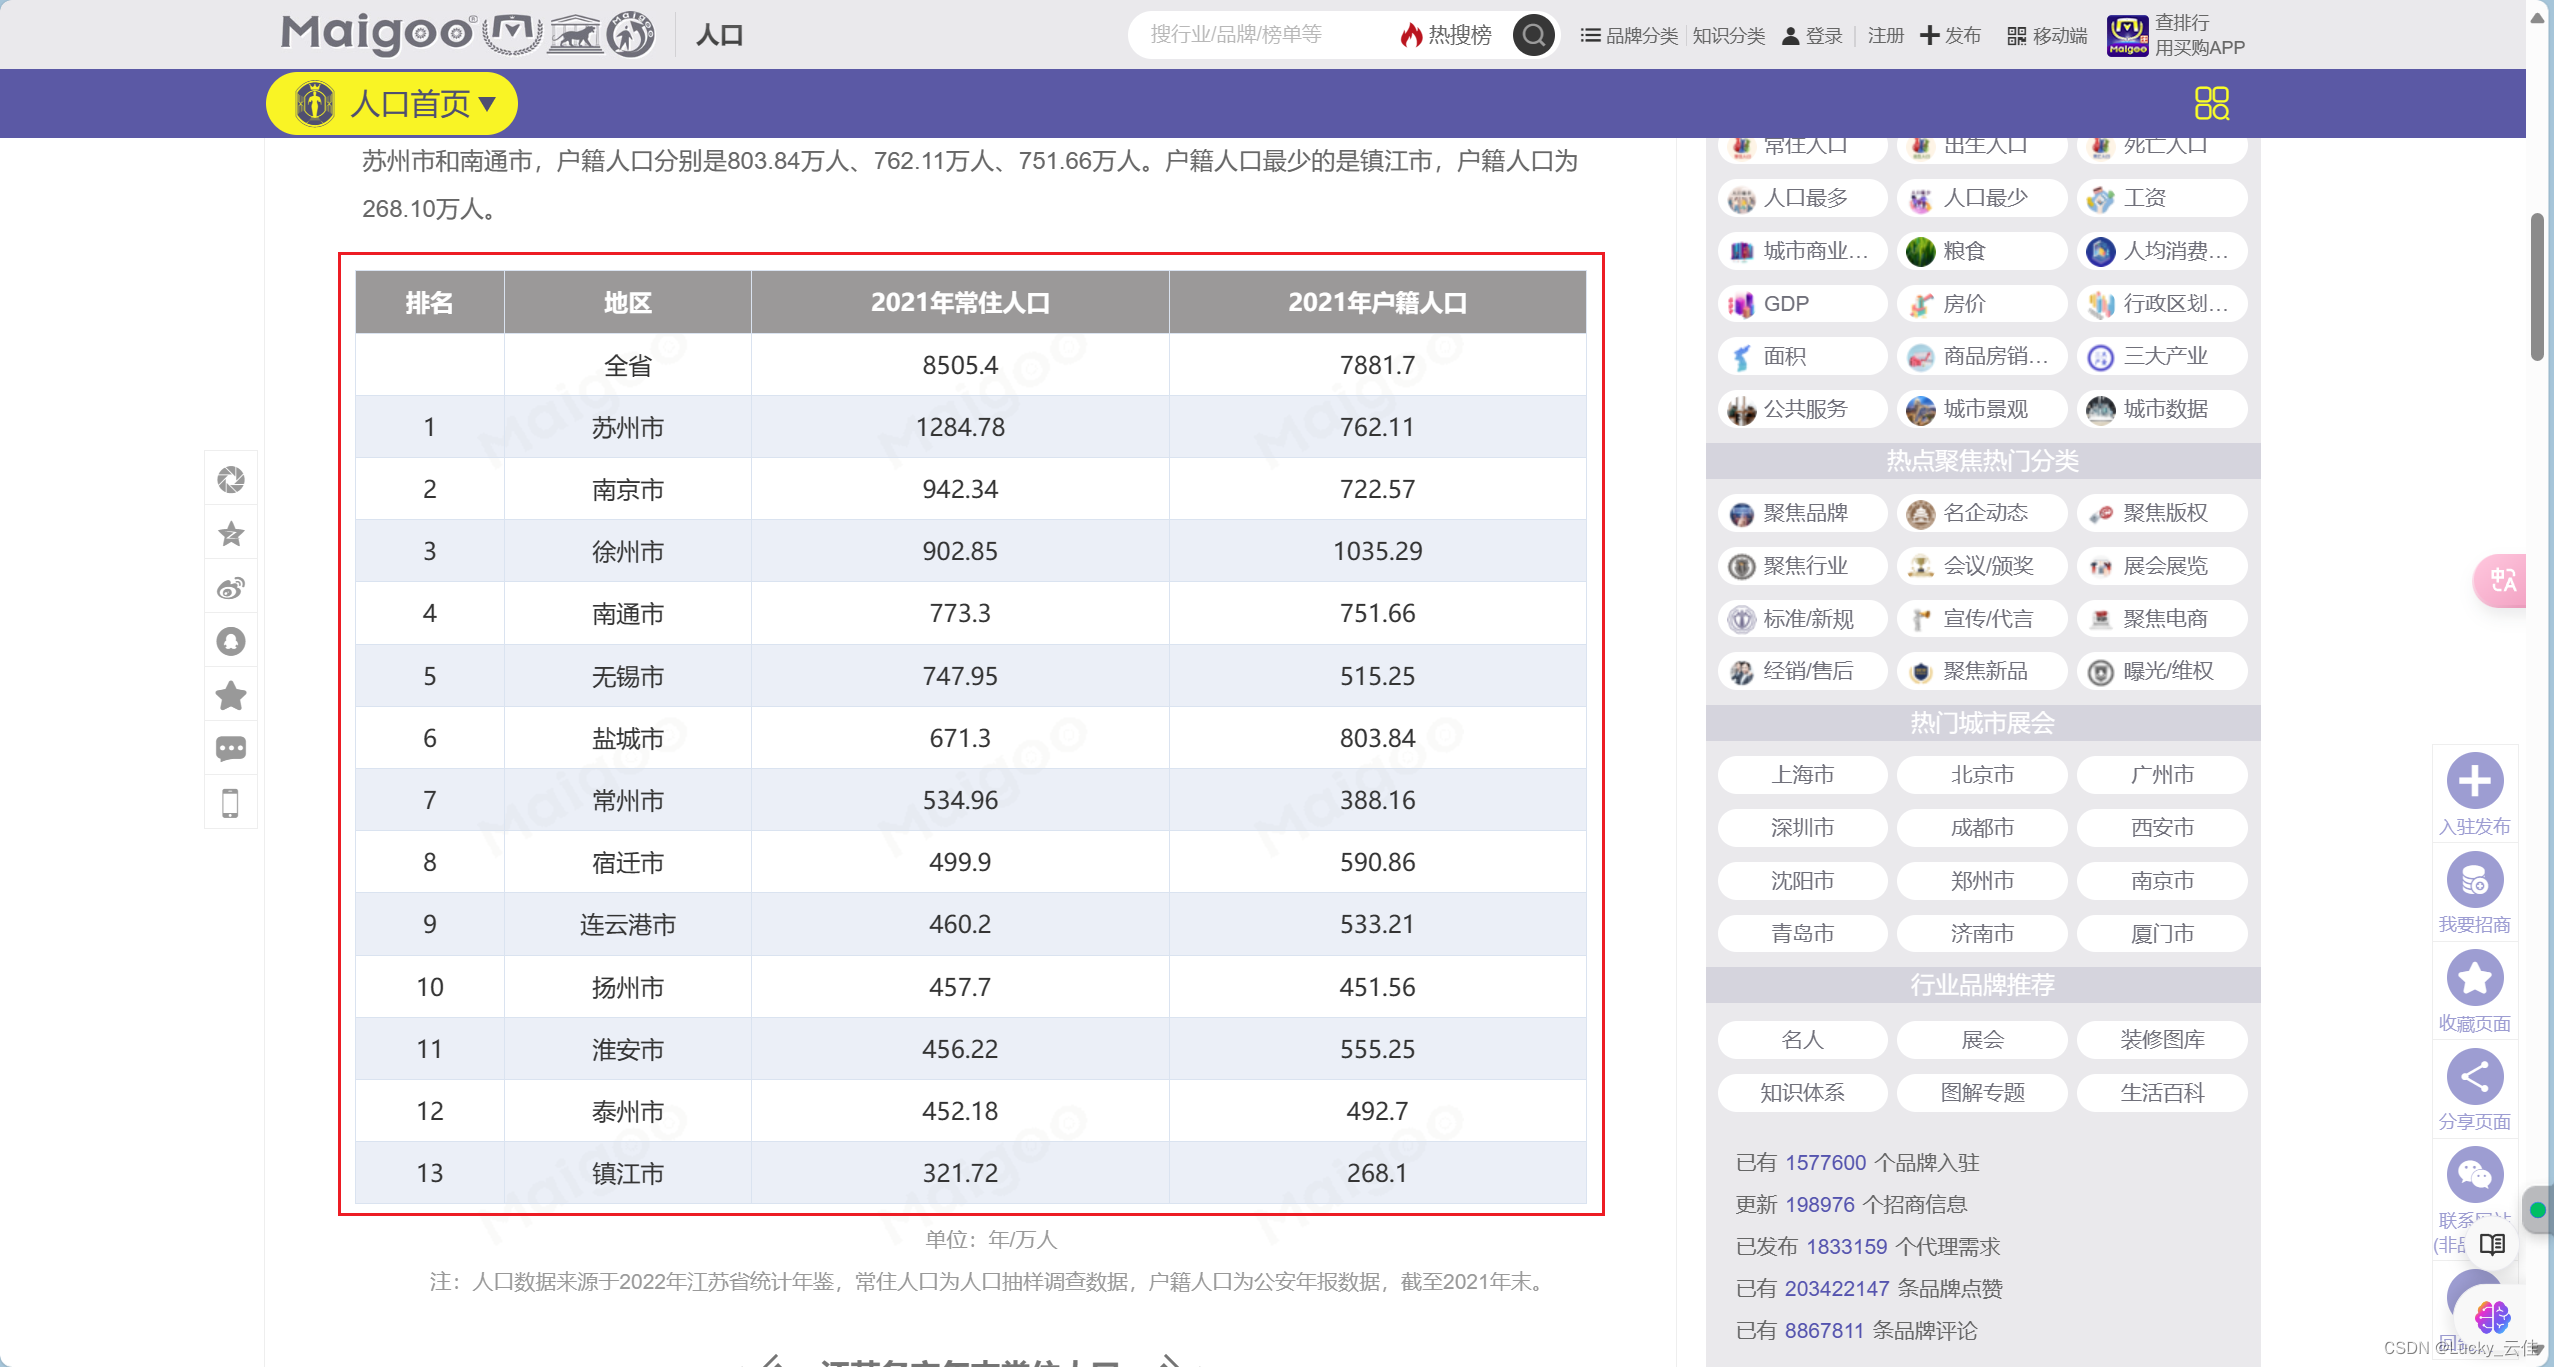Click the 发布 publish plus button
Image resolution: width=2554 pixels, height=1367 pixels.
tap(1950, 36)
